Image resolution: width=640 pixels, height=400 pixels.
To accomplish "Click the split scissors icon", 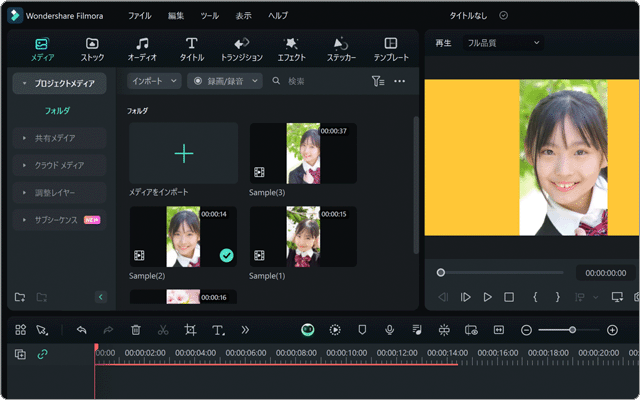I will click(163, 330).
